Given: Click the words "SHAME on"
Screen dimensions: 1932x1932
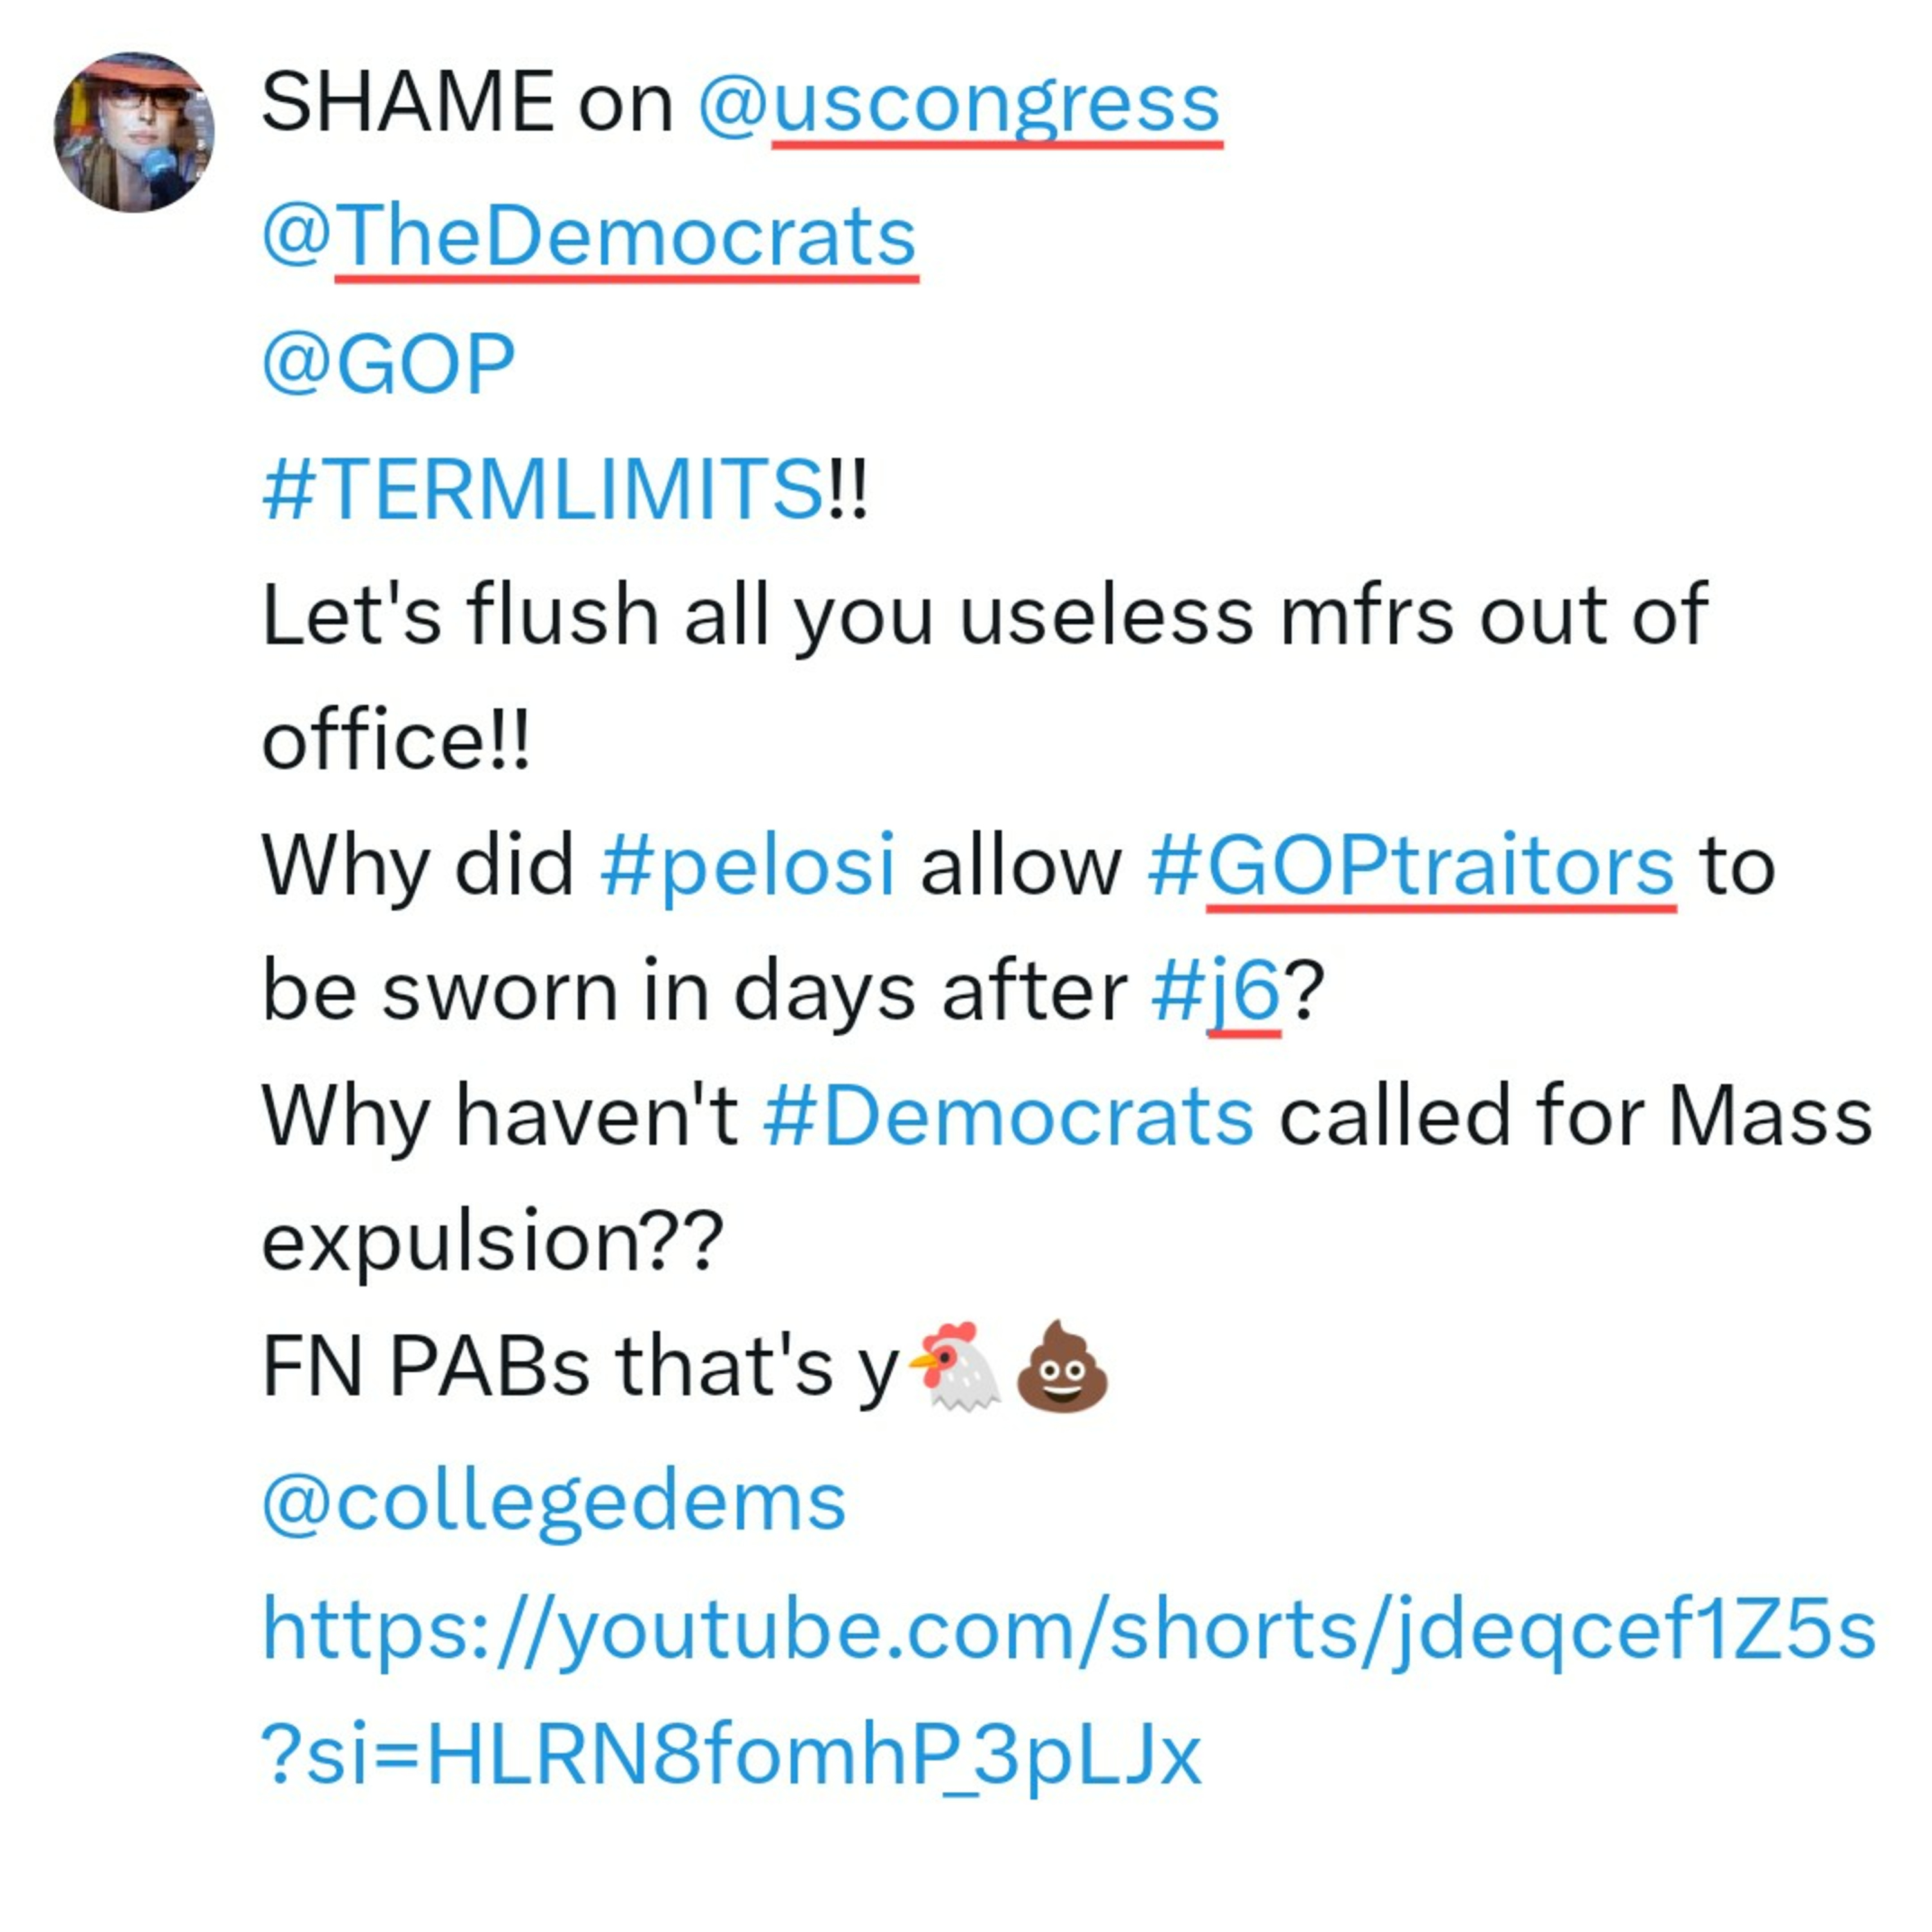Looking at the screenshot, I should point(466,104).
